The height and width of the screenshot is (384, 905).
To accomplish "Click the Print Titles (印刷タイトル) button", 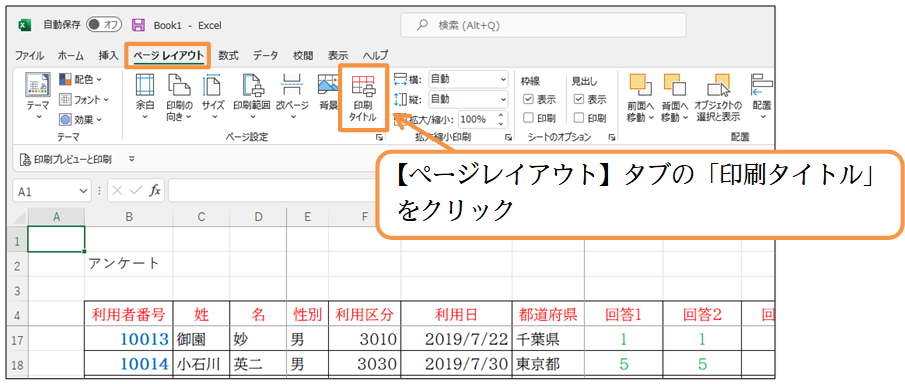I will pos(363,97).
